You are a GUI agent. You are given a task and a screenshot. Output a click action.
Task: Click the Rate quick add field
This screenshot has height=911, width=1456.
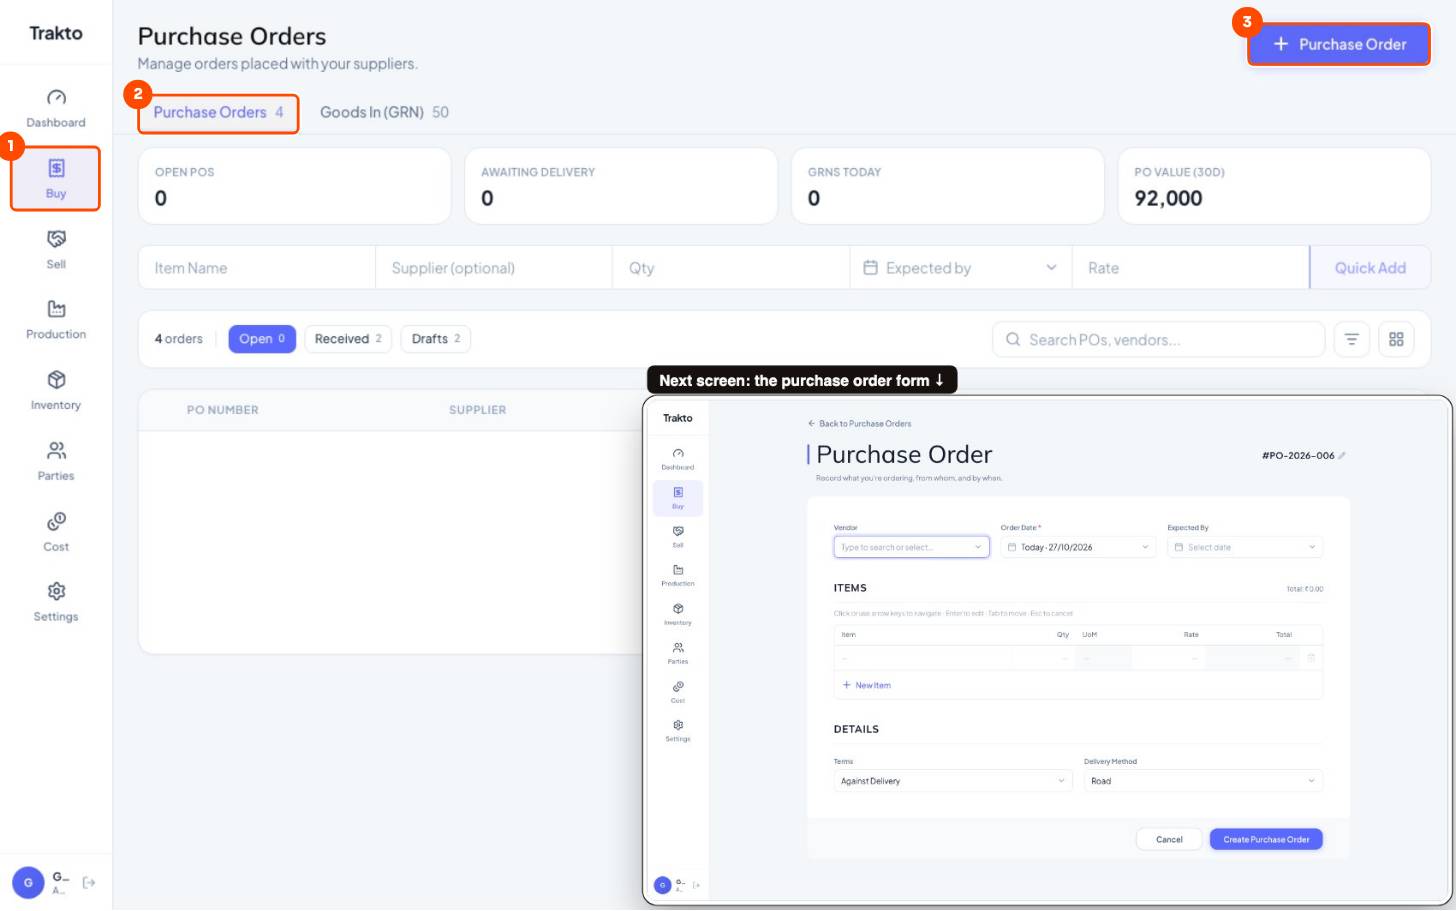tap(1191, 268)
